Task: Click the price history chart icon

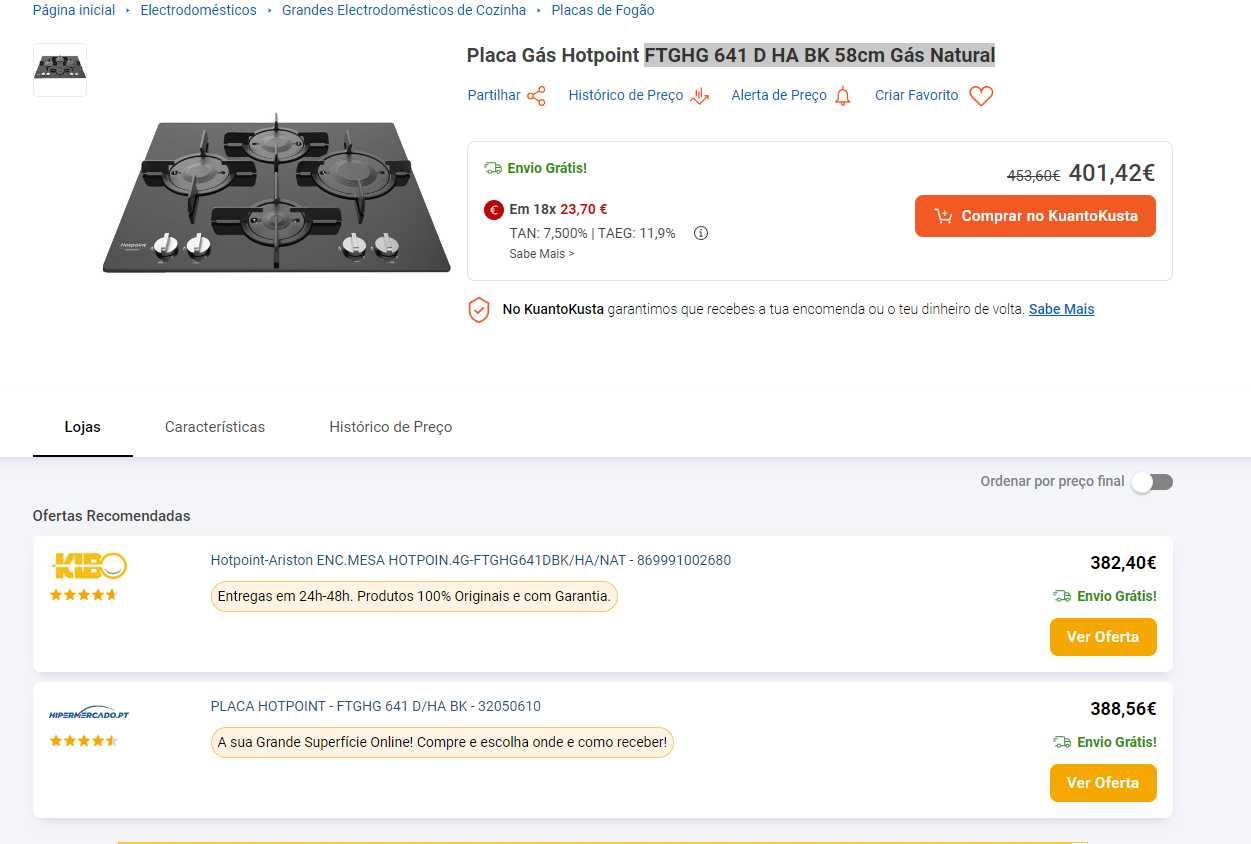Action: 700,96
